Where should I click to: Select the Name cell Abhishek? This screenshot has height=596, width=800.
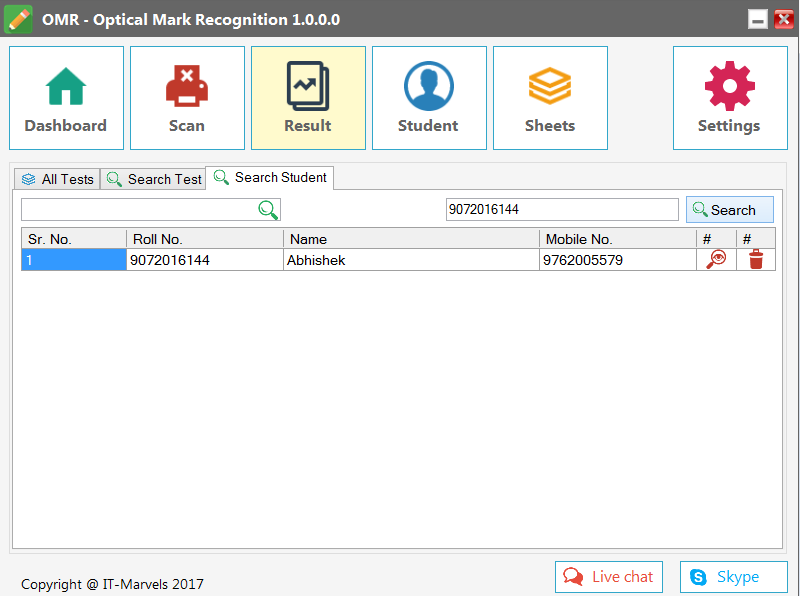411,260
